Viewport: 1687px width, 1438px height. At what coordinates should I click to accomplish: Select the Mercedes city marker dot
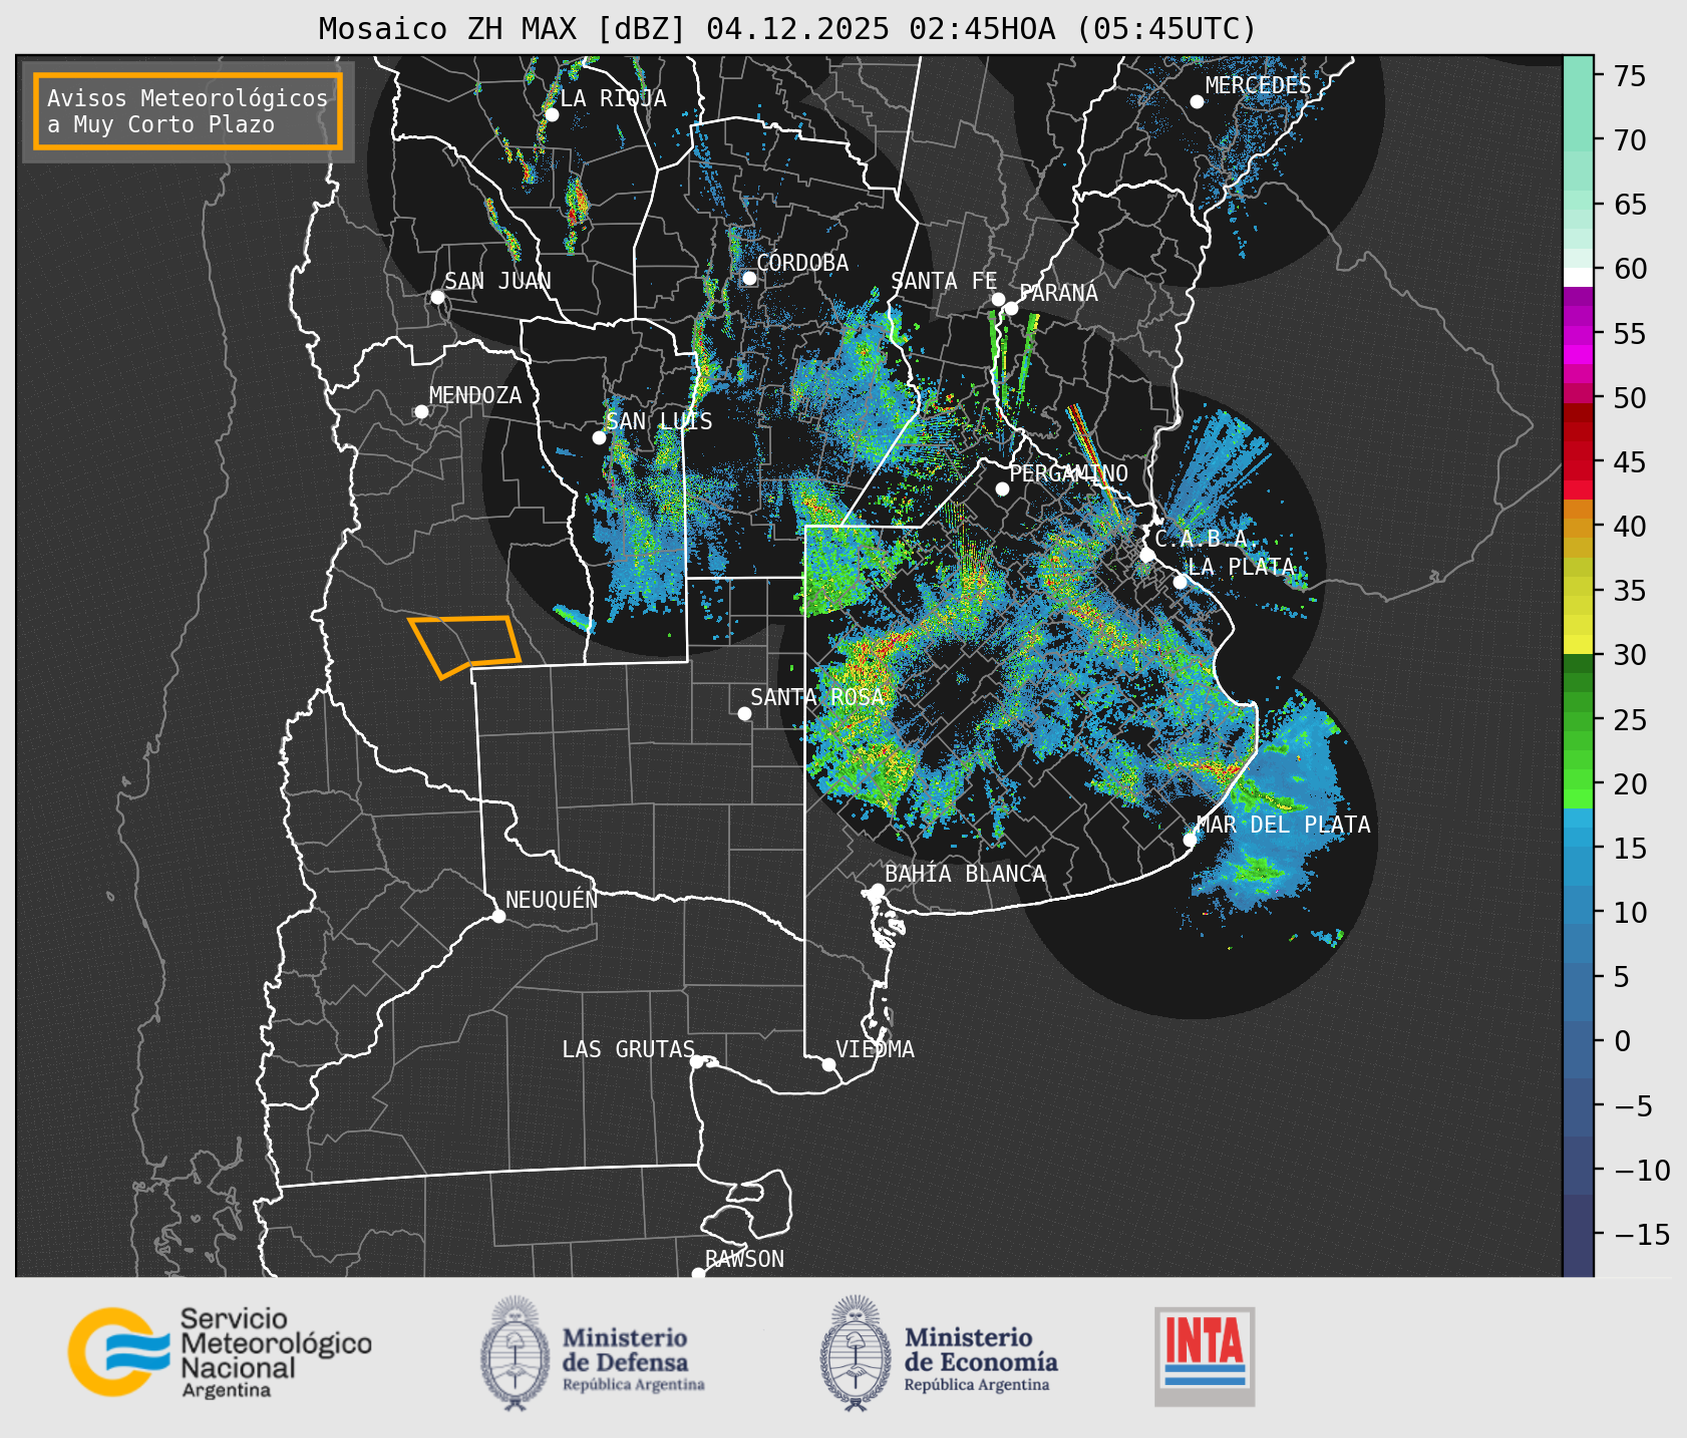tap(1197, 101)
